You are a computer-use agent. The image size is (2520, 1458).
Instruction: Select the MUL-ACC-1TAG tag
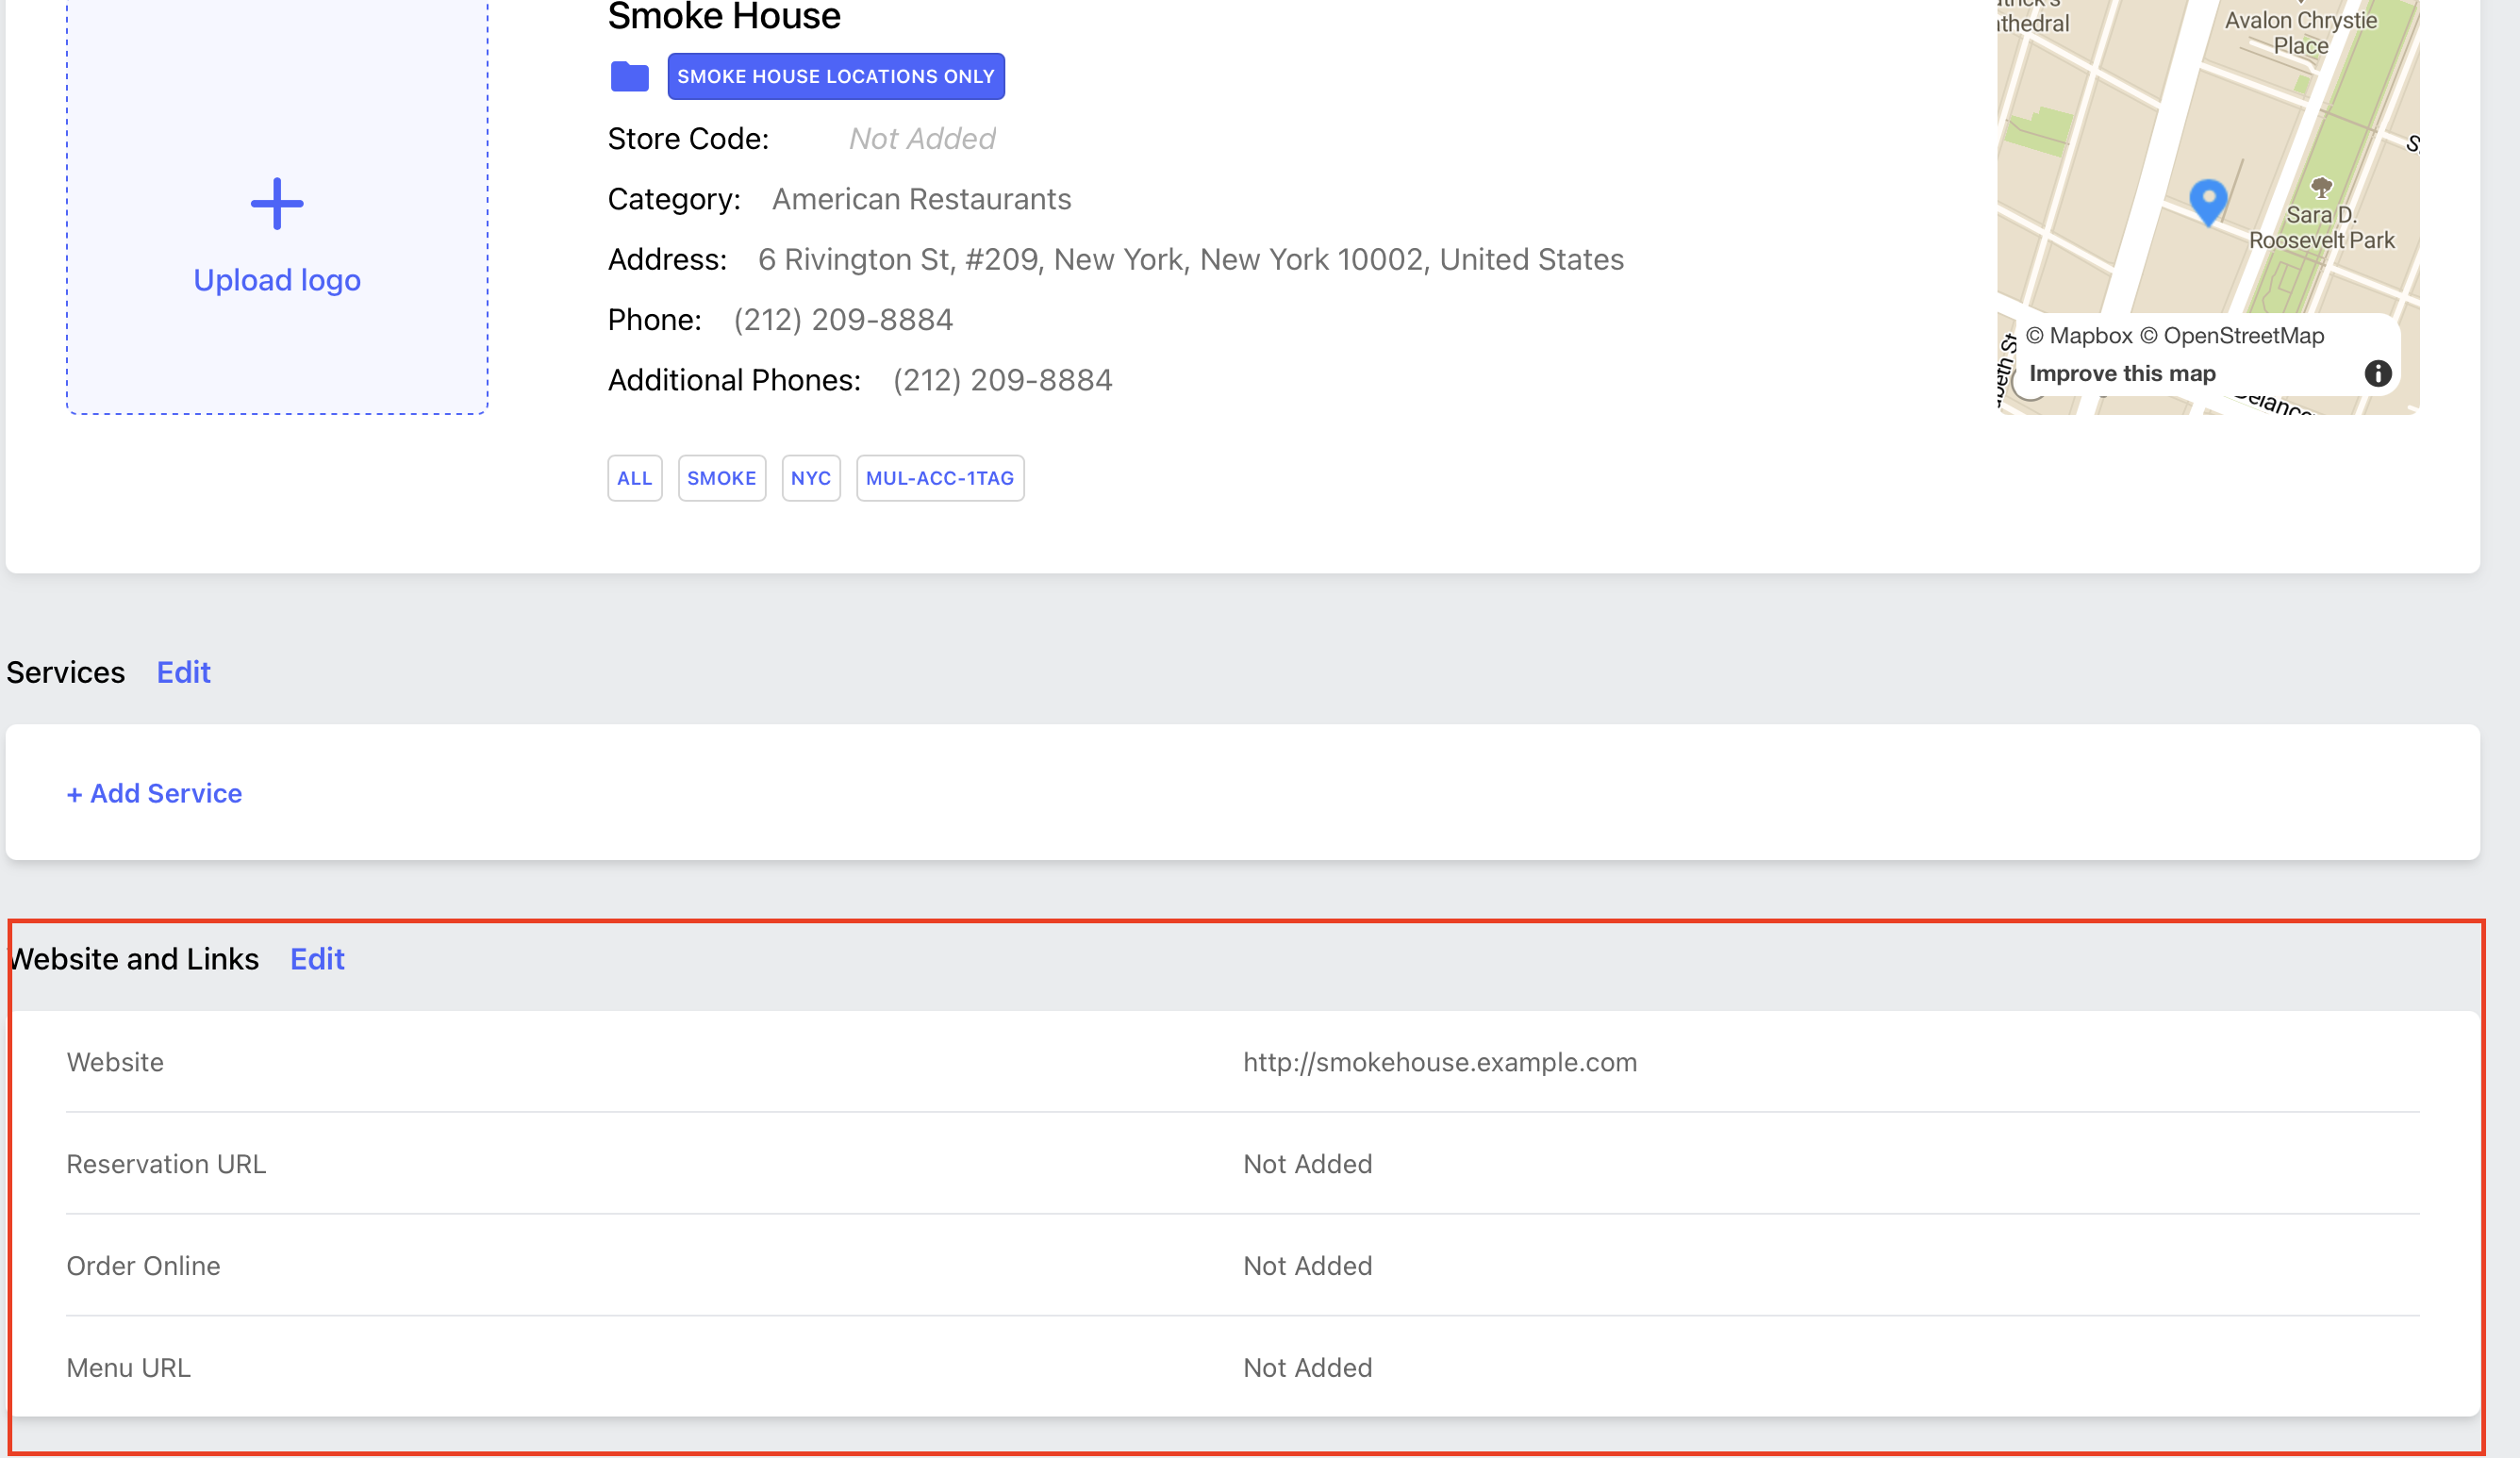coord(939,478)
